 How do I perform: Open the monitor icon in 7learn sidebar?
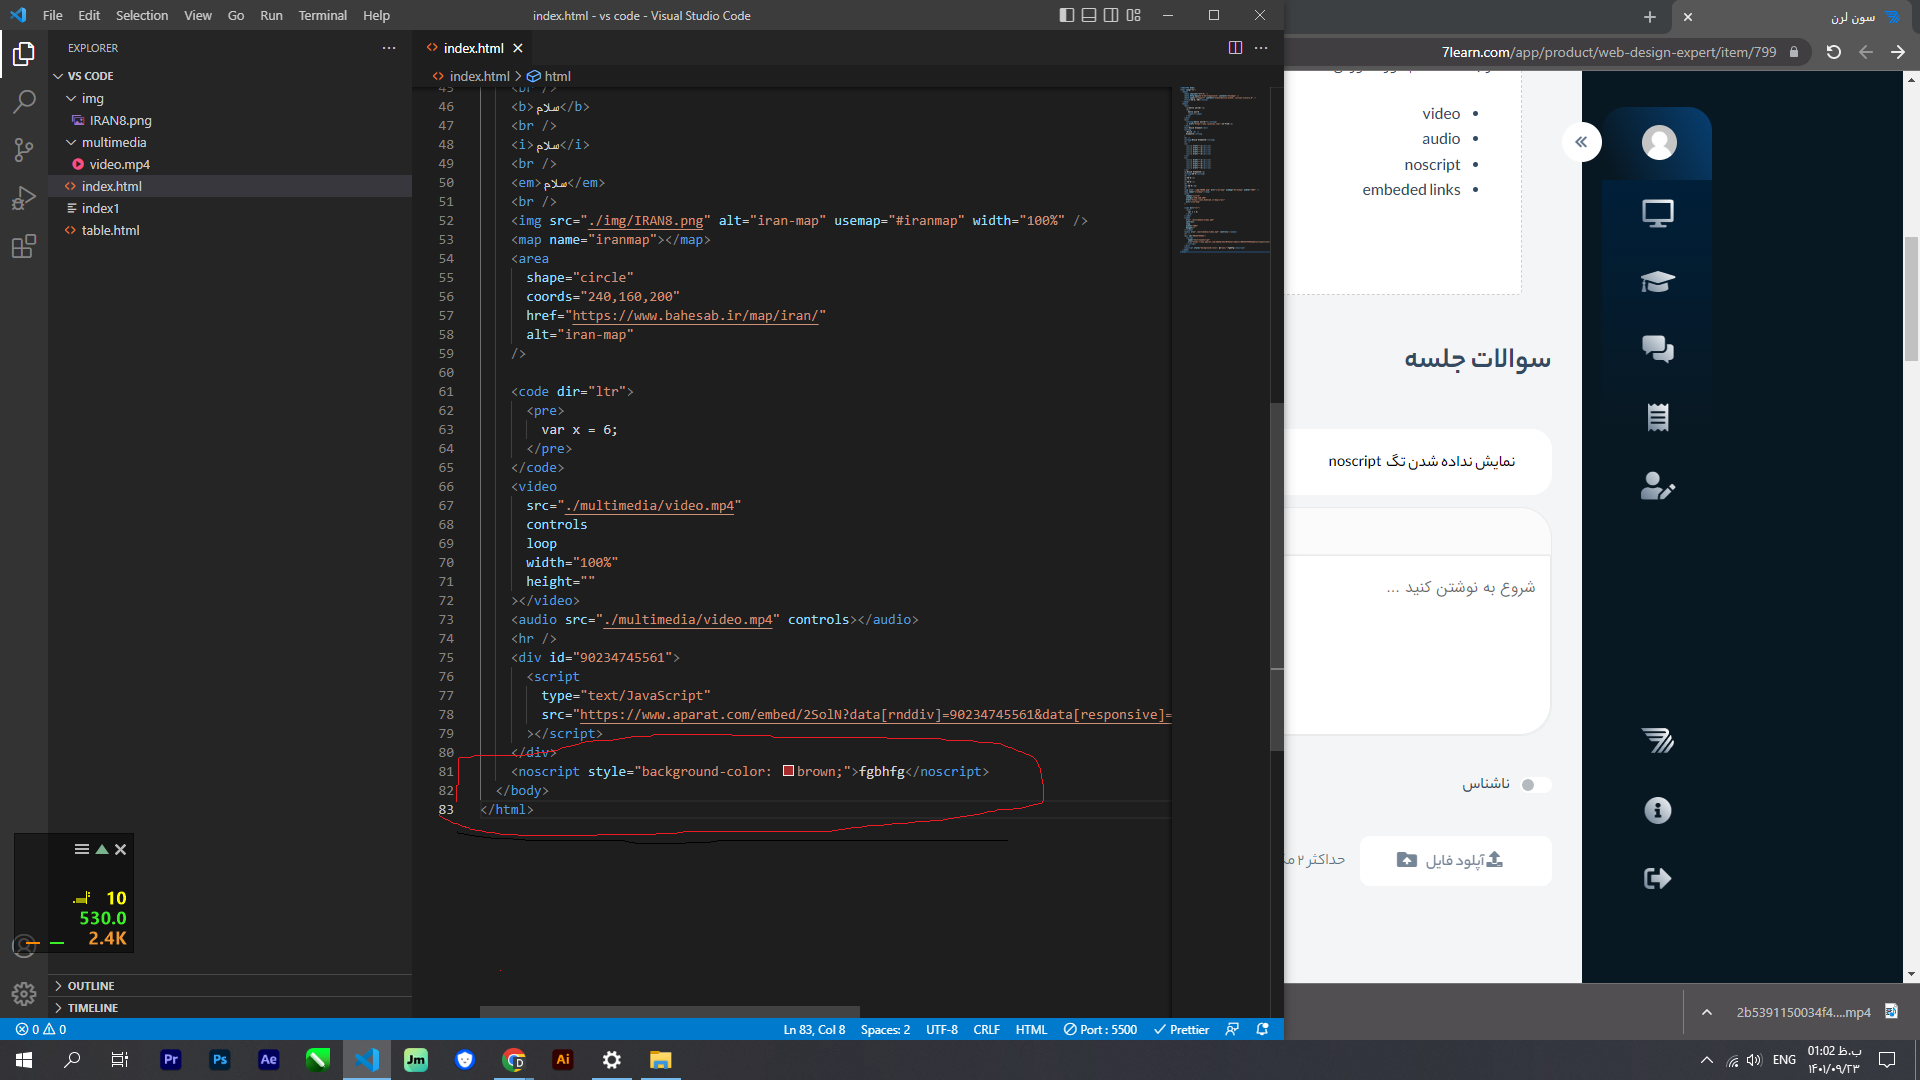point(1658,213)
